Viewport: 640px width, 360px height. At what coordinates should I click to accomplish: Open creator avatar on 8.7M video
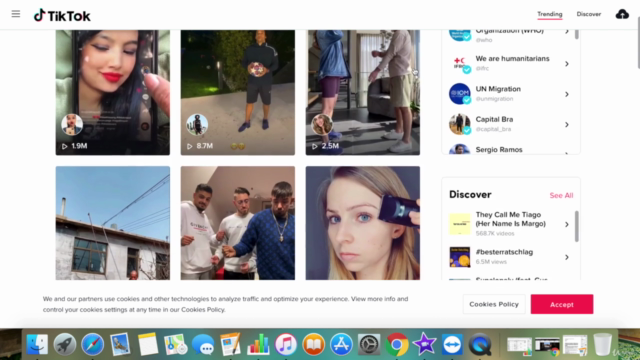point(197,124)
